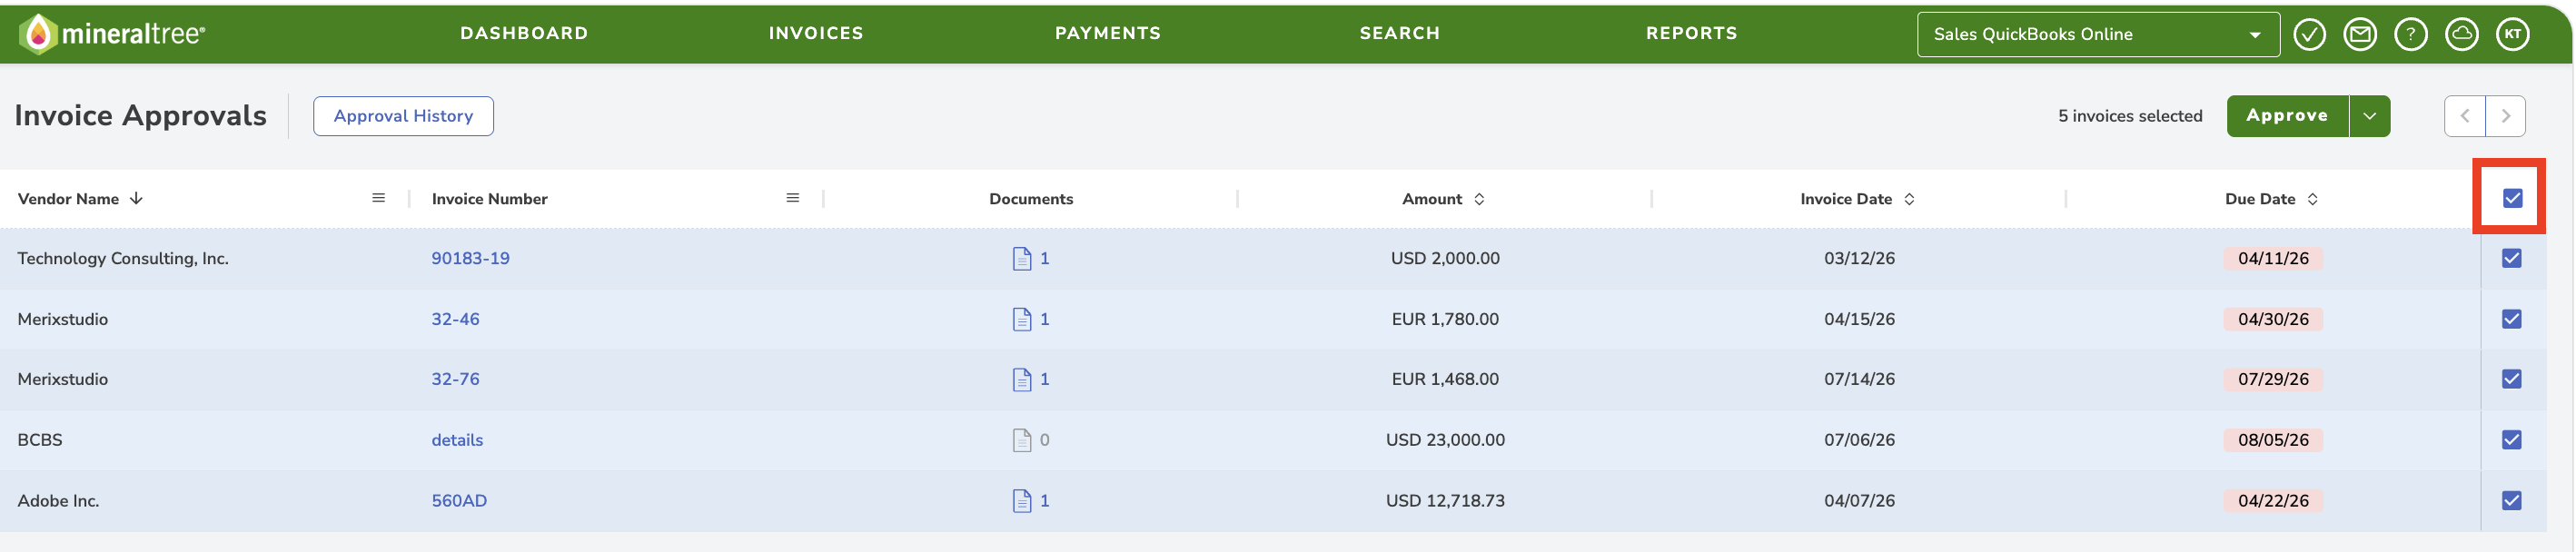Open document icon for invoice 32-76
The height and width of the screenshot is (552, 2576).
[x=1022, y=379]
